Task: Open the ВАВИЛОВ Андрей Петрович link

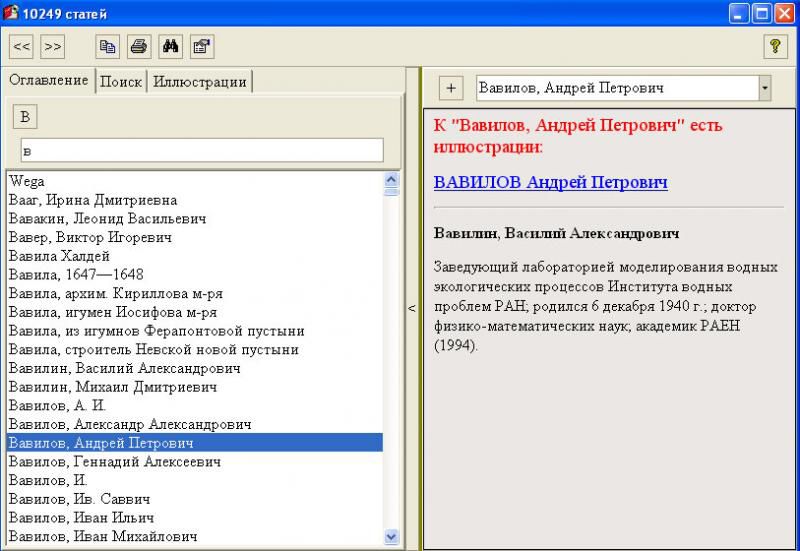Action: [x=550, y=182]
